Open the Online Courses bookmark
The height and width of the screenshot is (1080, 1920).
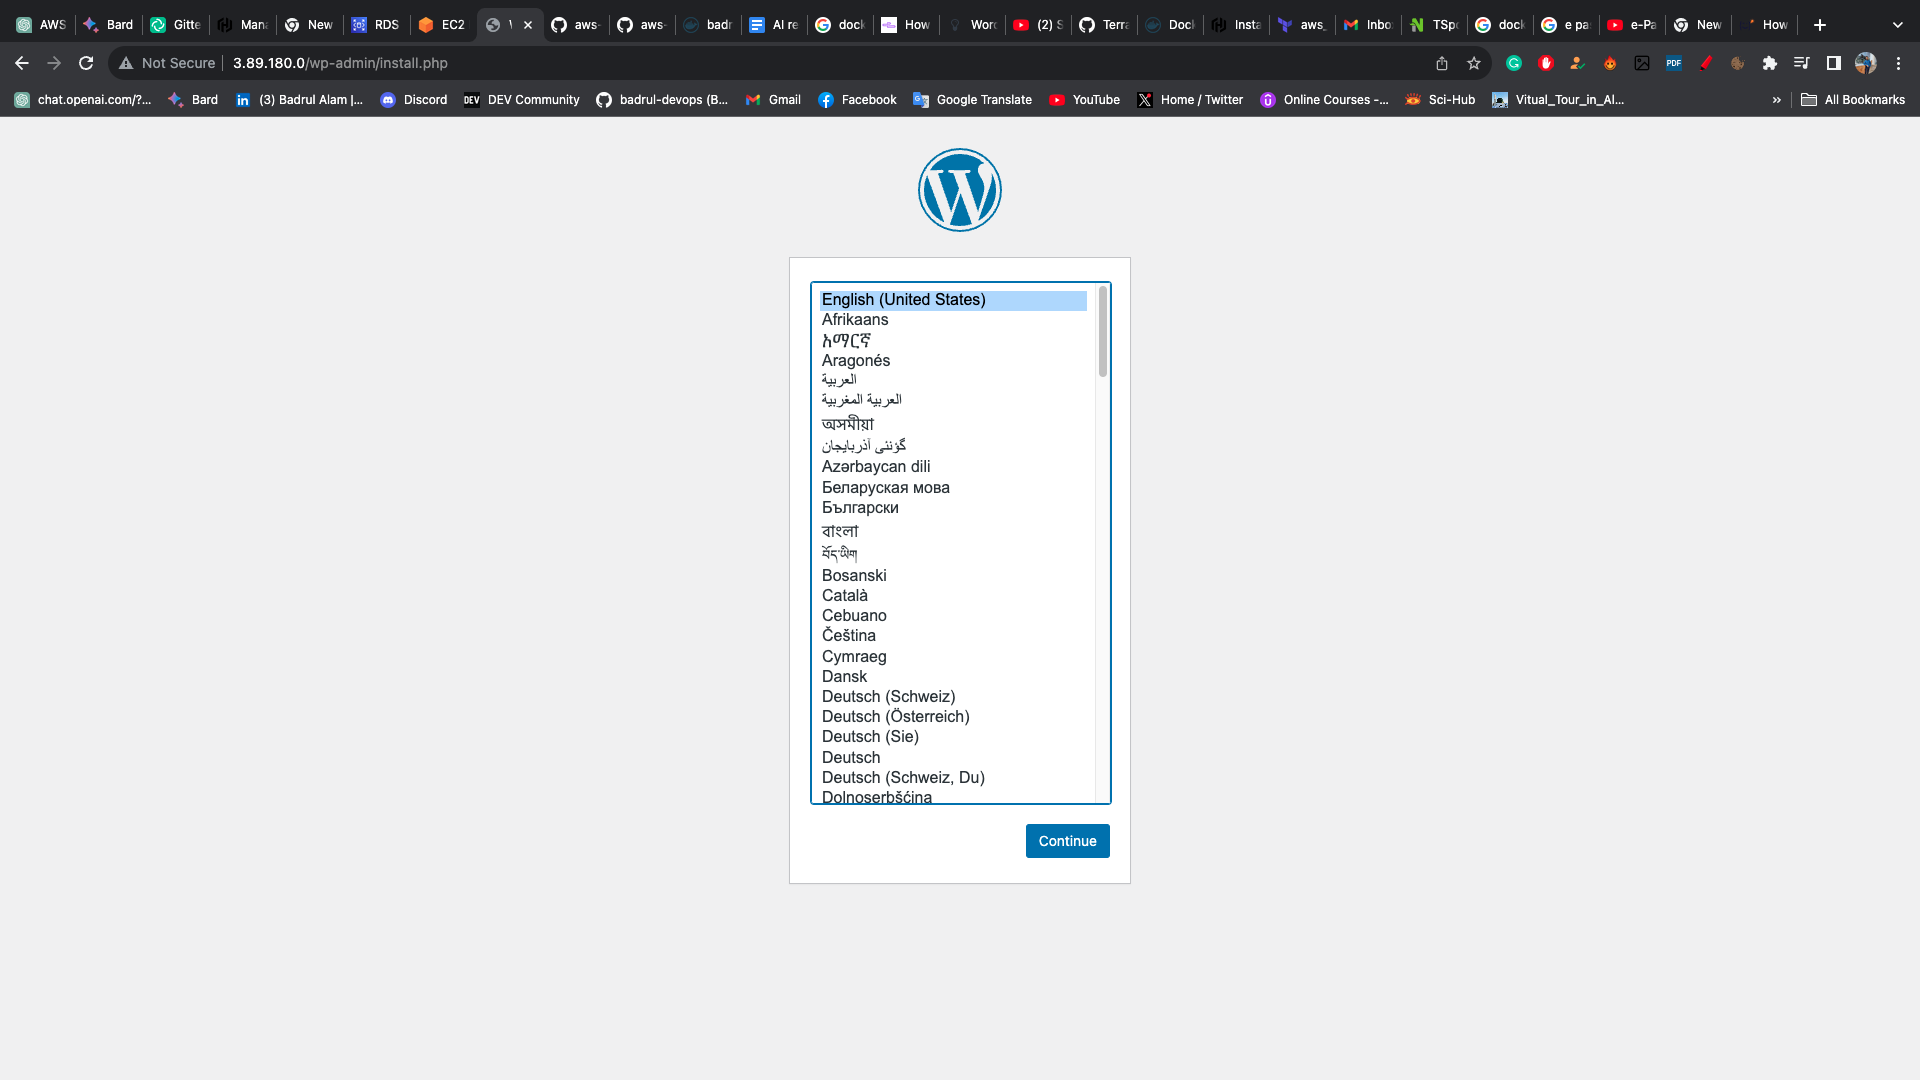point(1324,100)
